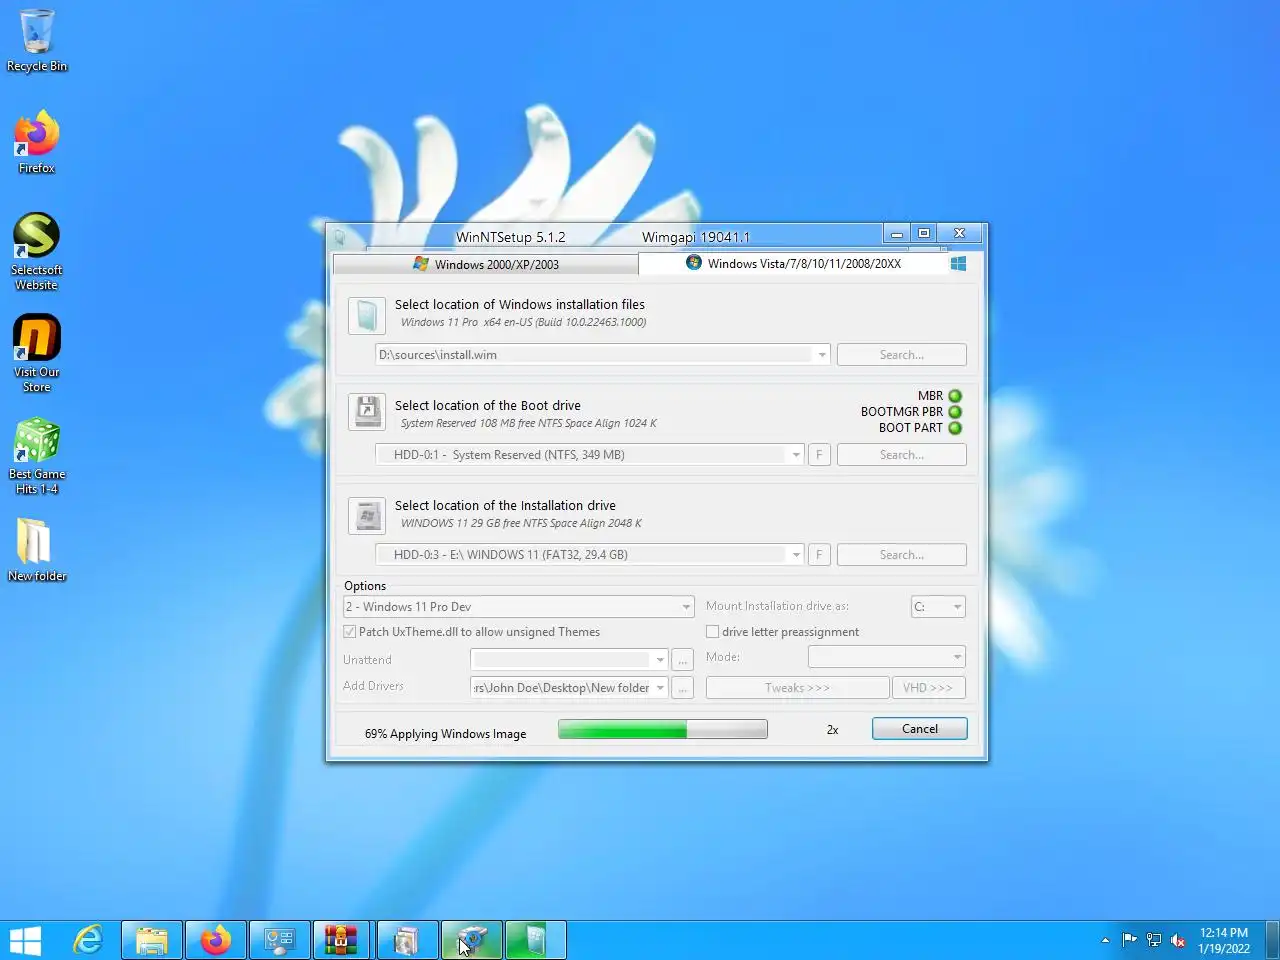
Task: Show hidden system tray icons
Action: point(1105,940)
